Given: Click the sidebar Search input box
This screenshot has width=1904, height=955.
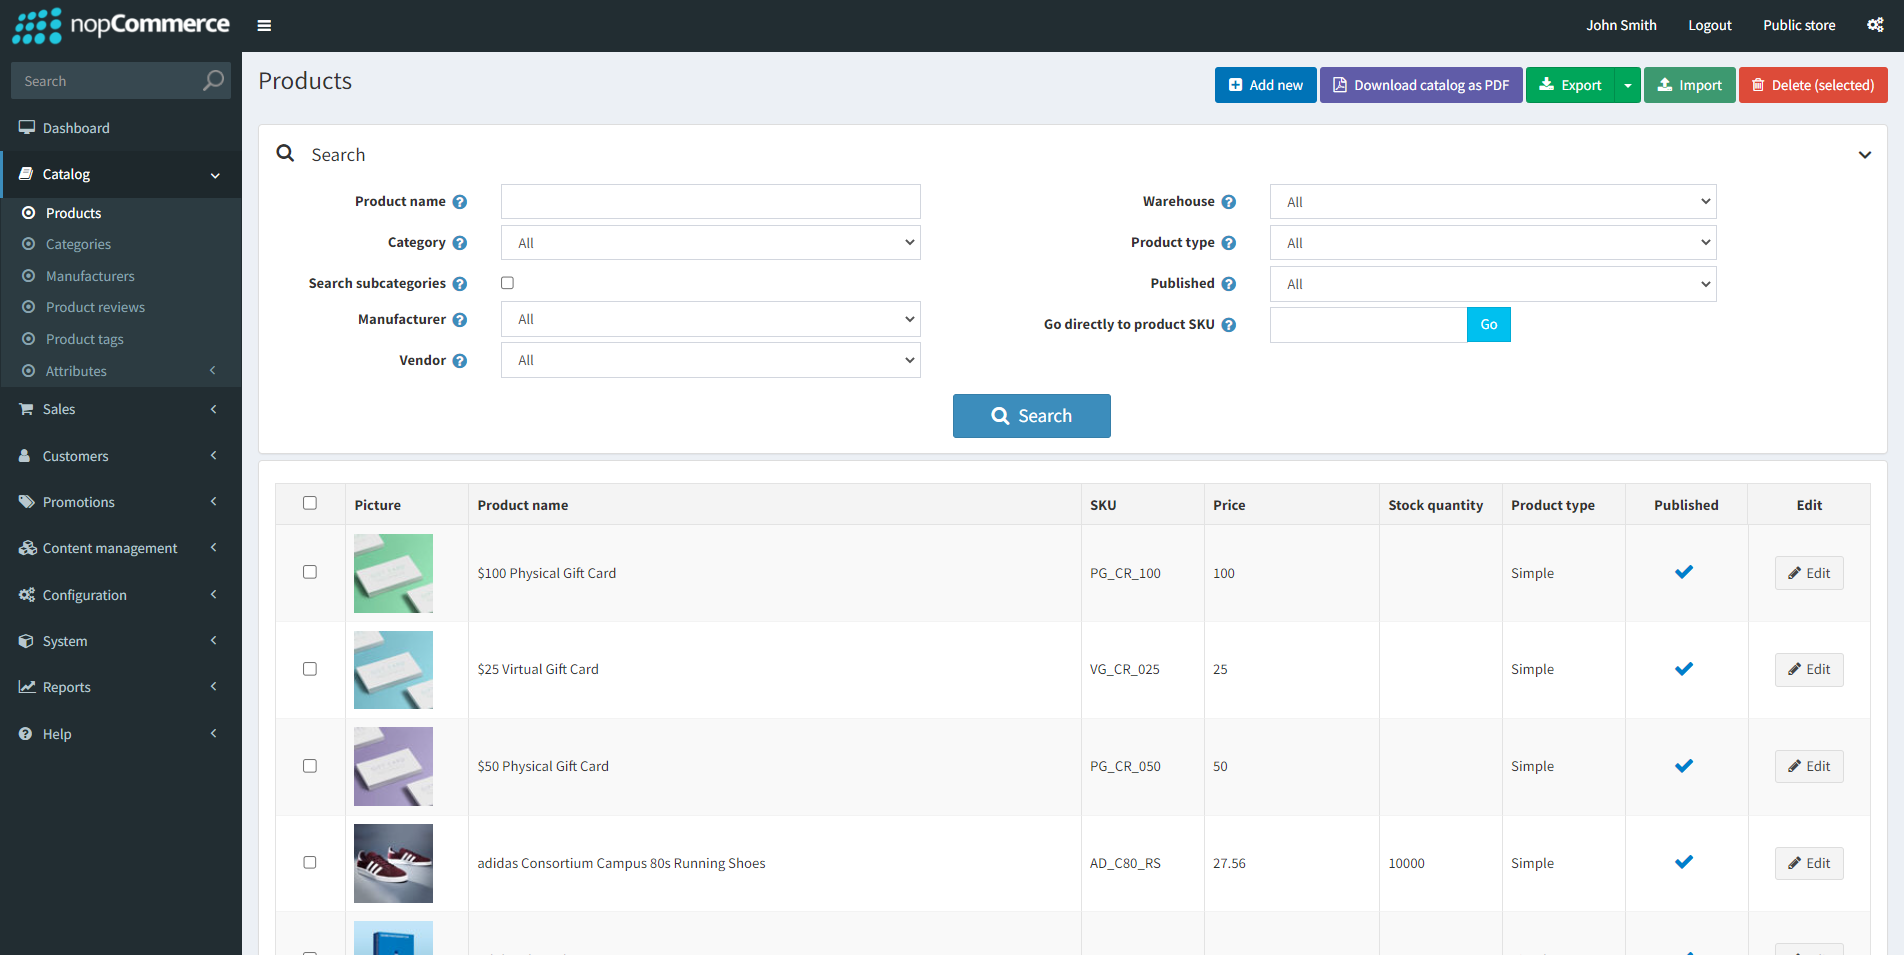Looking at the screenshot, I should [x=106, y=81].
